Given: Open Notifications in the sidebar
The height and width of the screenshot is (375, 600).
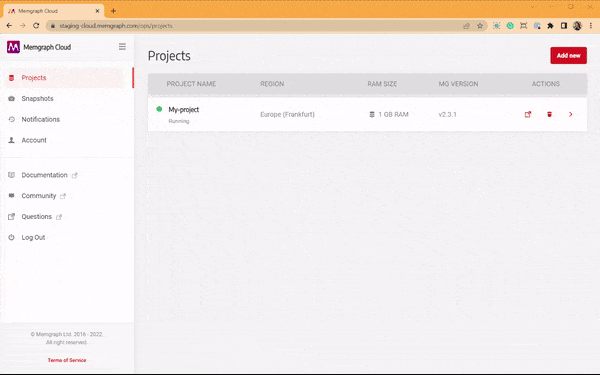Looking at the screenshot, I should (x=41, y=119).
